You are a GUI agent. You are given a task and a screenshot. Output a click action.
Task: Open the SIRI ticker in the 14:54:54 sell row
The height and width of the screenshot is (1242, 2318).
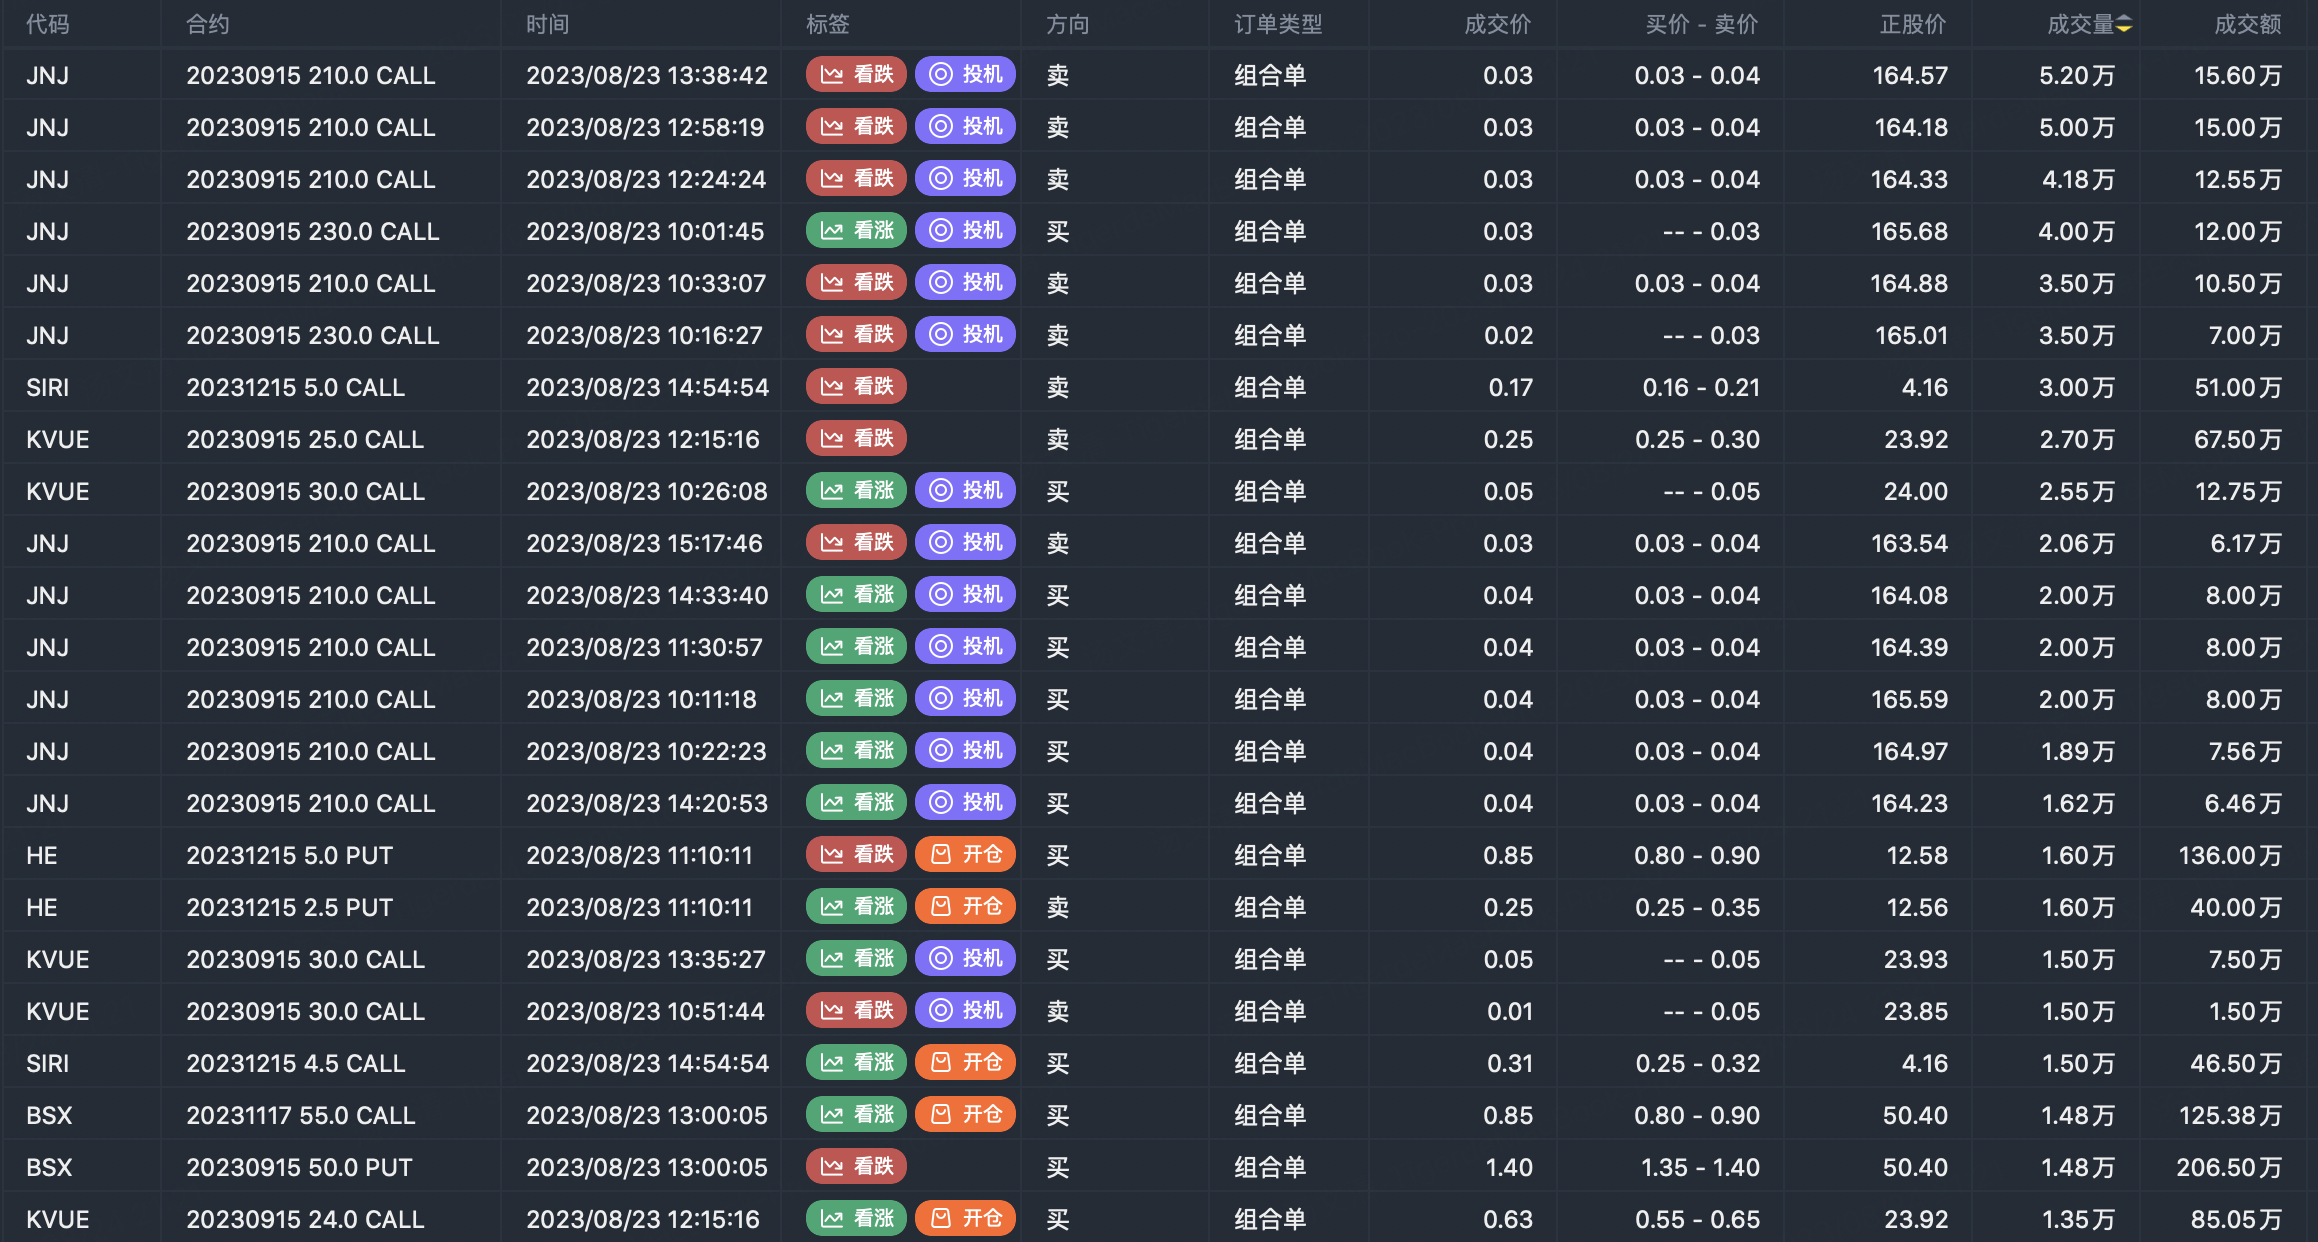pyautogui.click(x=48, y=387)
